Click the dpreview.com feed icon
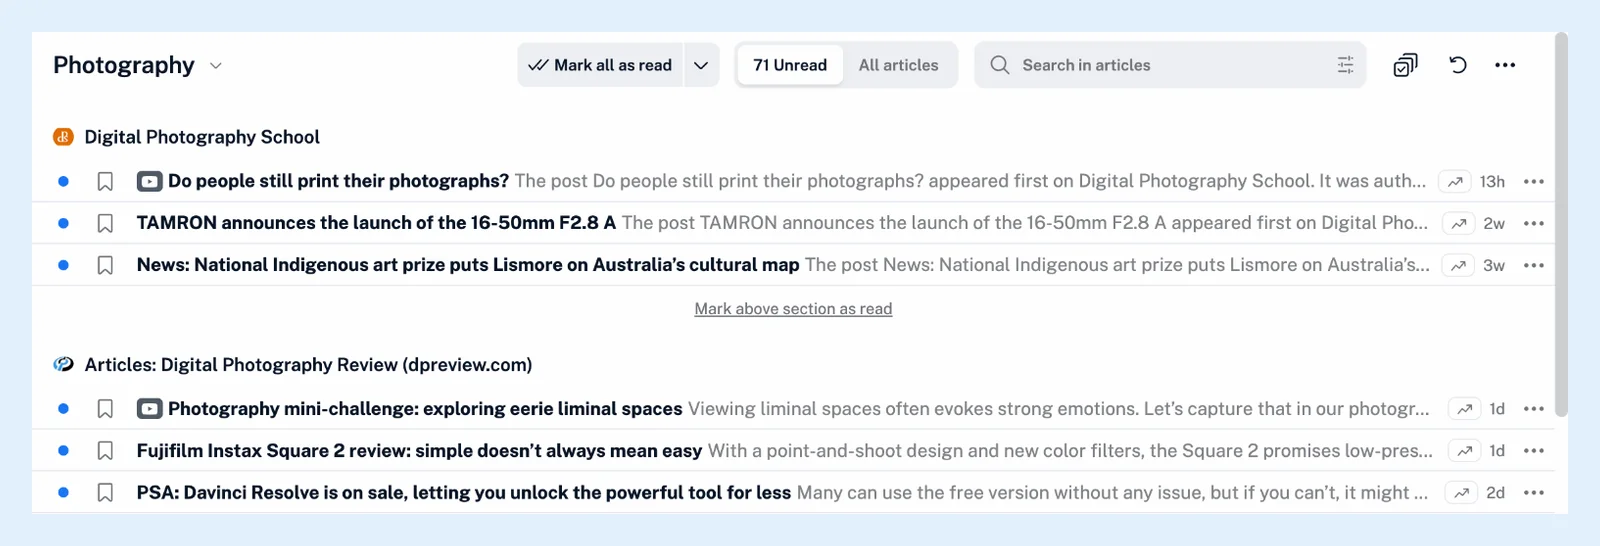Screen dimensions: 1600x546 point(63,365)
